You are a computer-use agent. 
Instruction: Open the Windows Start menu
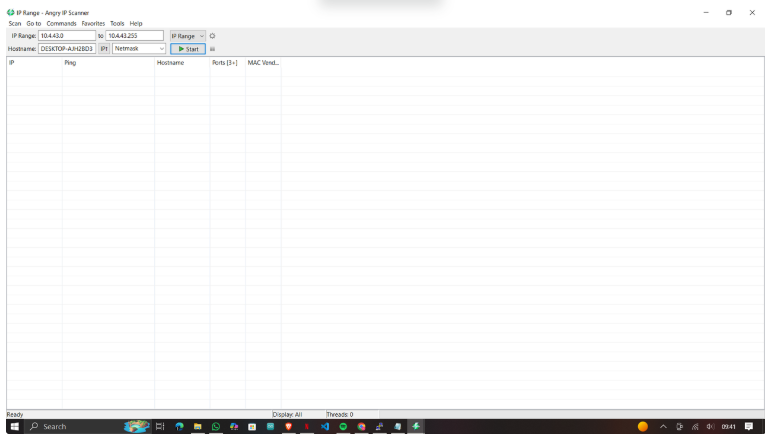coord(15,427)
